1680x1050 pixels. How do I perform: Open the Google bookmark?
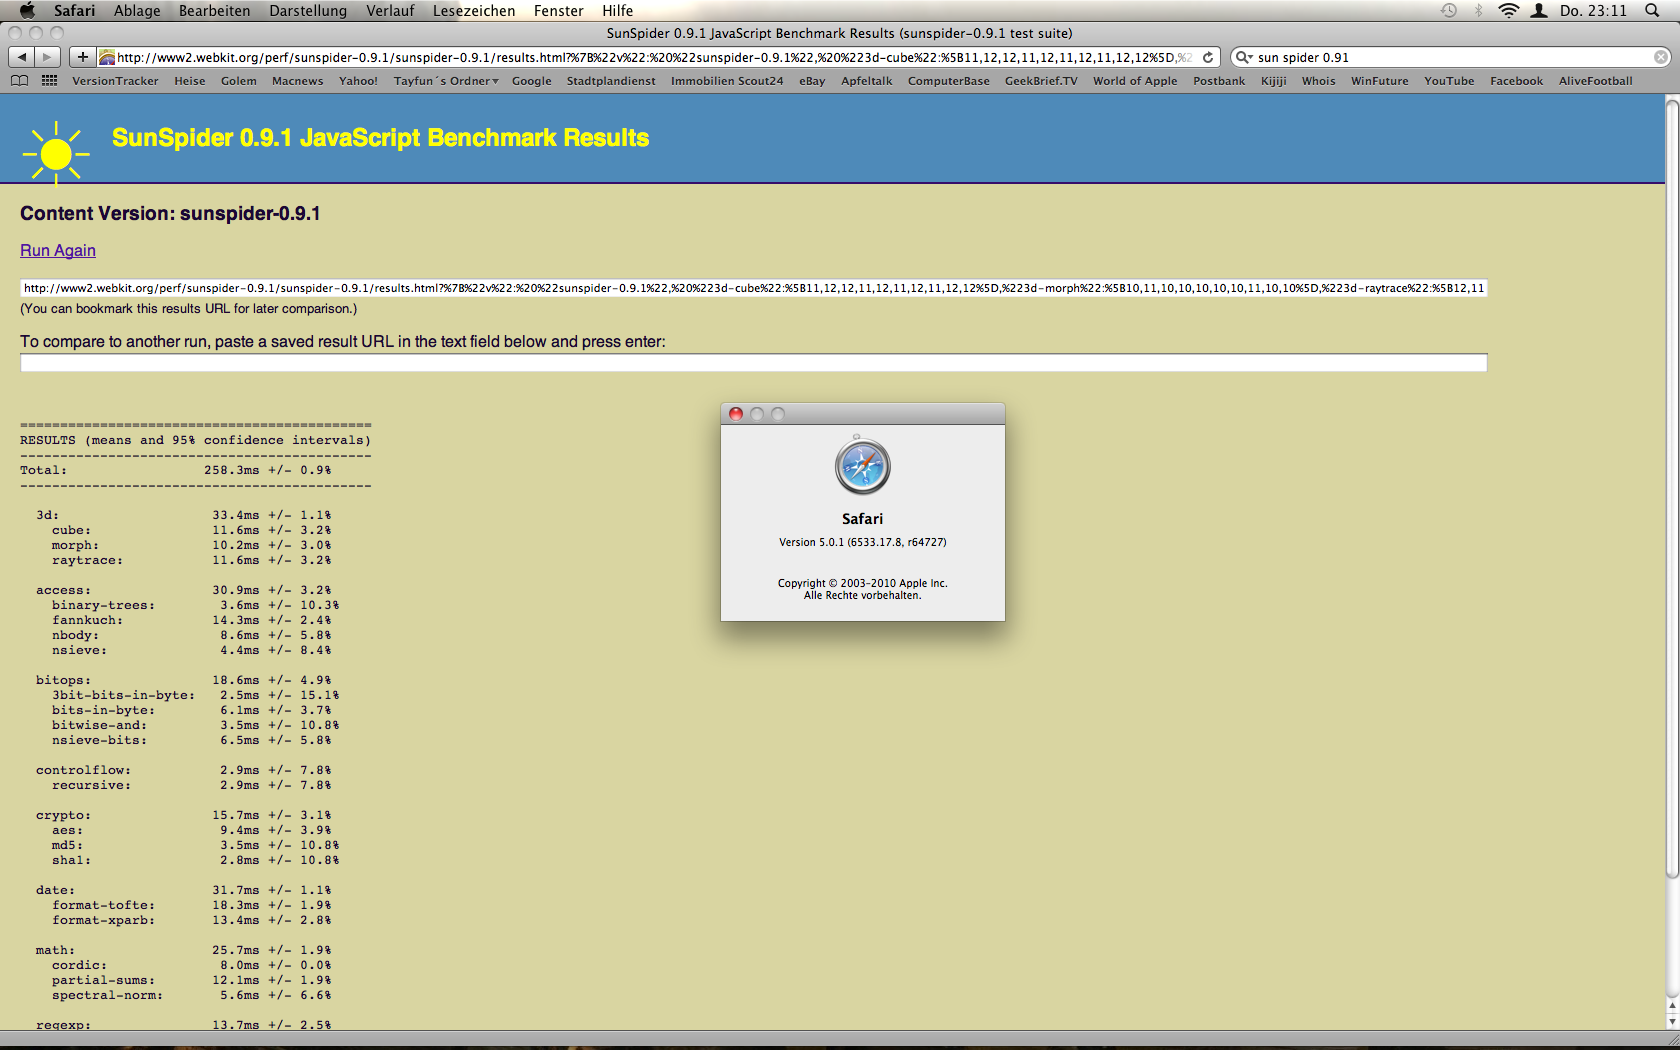tap(531, 81)
